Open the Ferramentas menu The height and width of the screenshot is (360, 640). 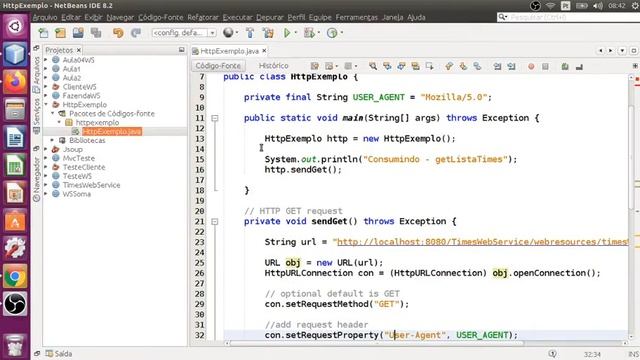coord(357,17)
